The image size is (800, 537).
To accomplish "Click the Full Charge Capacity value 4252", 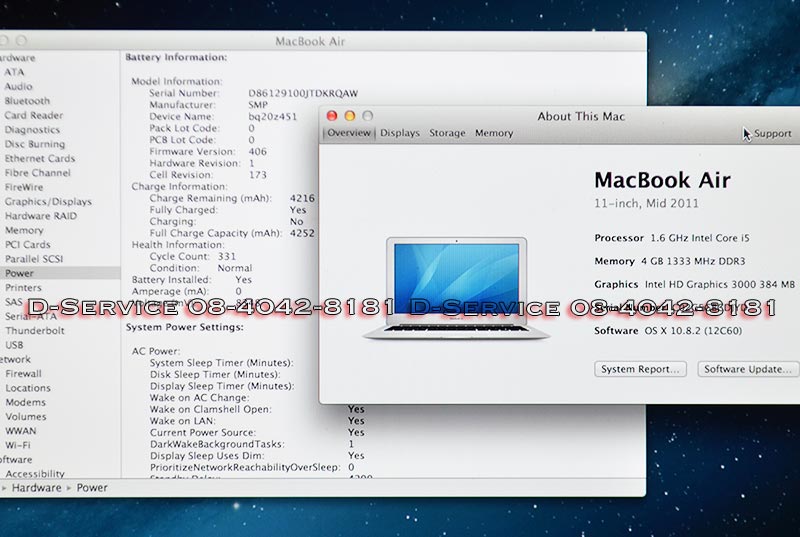I will (302, 234).
